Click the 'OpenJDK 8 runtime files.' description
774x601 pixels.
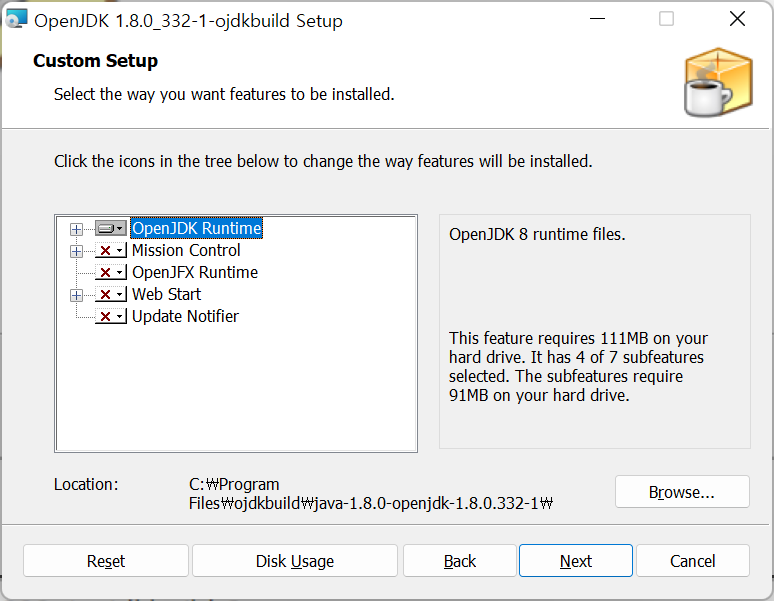click(537, 234)
